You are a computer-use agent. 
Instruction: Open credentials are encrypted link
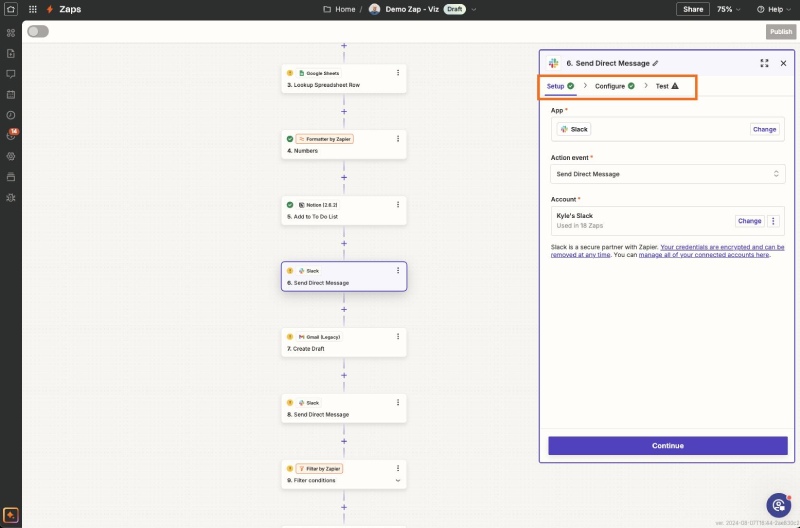[667, 250]
